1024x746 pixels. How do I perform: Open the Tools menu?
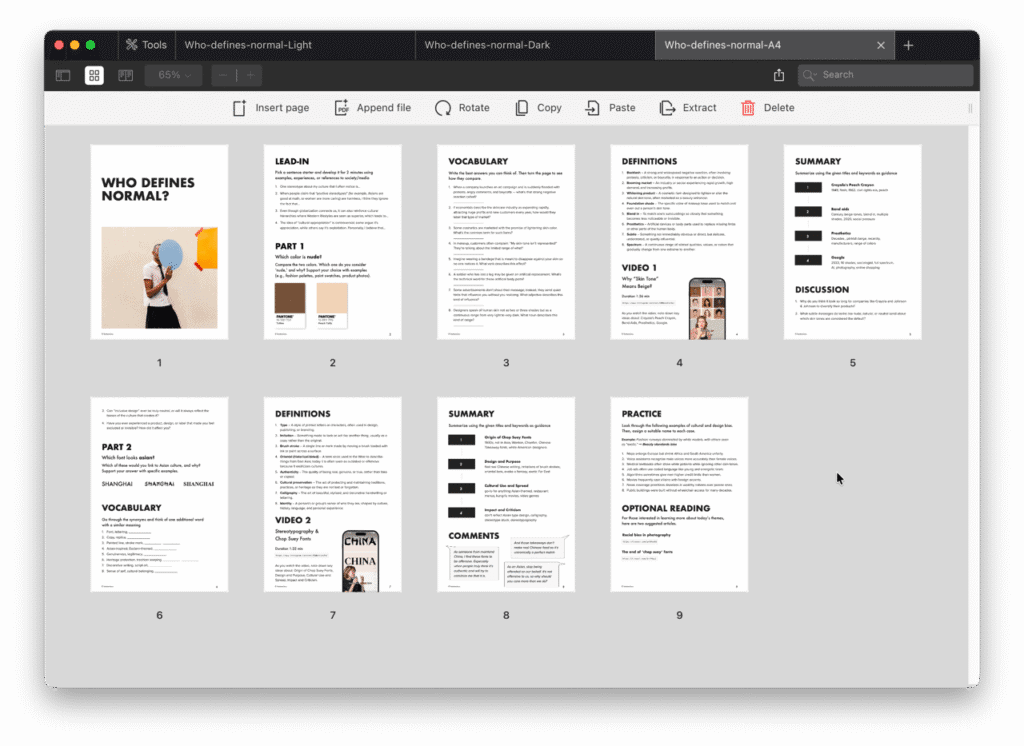point(145,45)
